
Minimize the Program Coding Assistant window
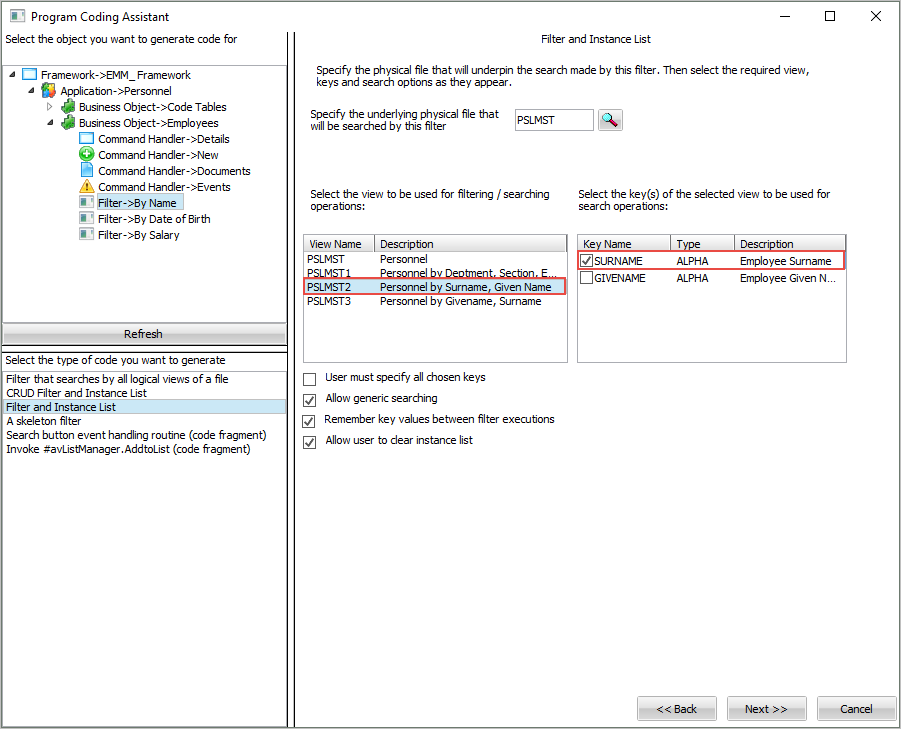pyautogui.click(x=785, y=16)
